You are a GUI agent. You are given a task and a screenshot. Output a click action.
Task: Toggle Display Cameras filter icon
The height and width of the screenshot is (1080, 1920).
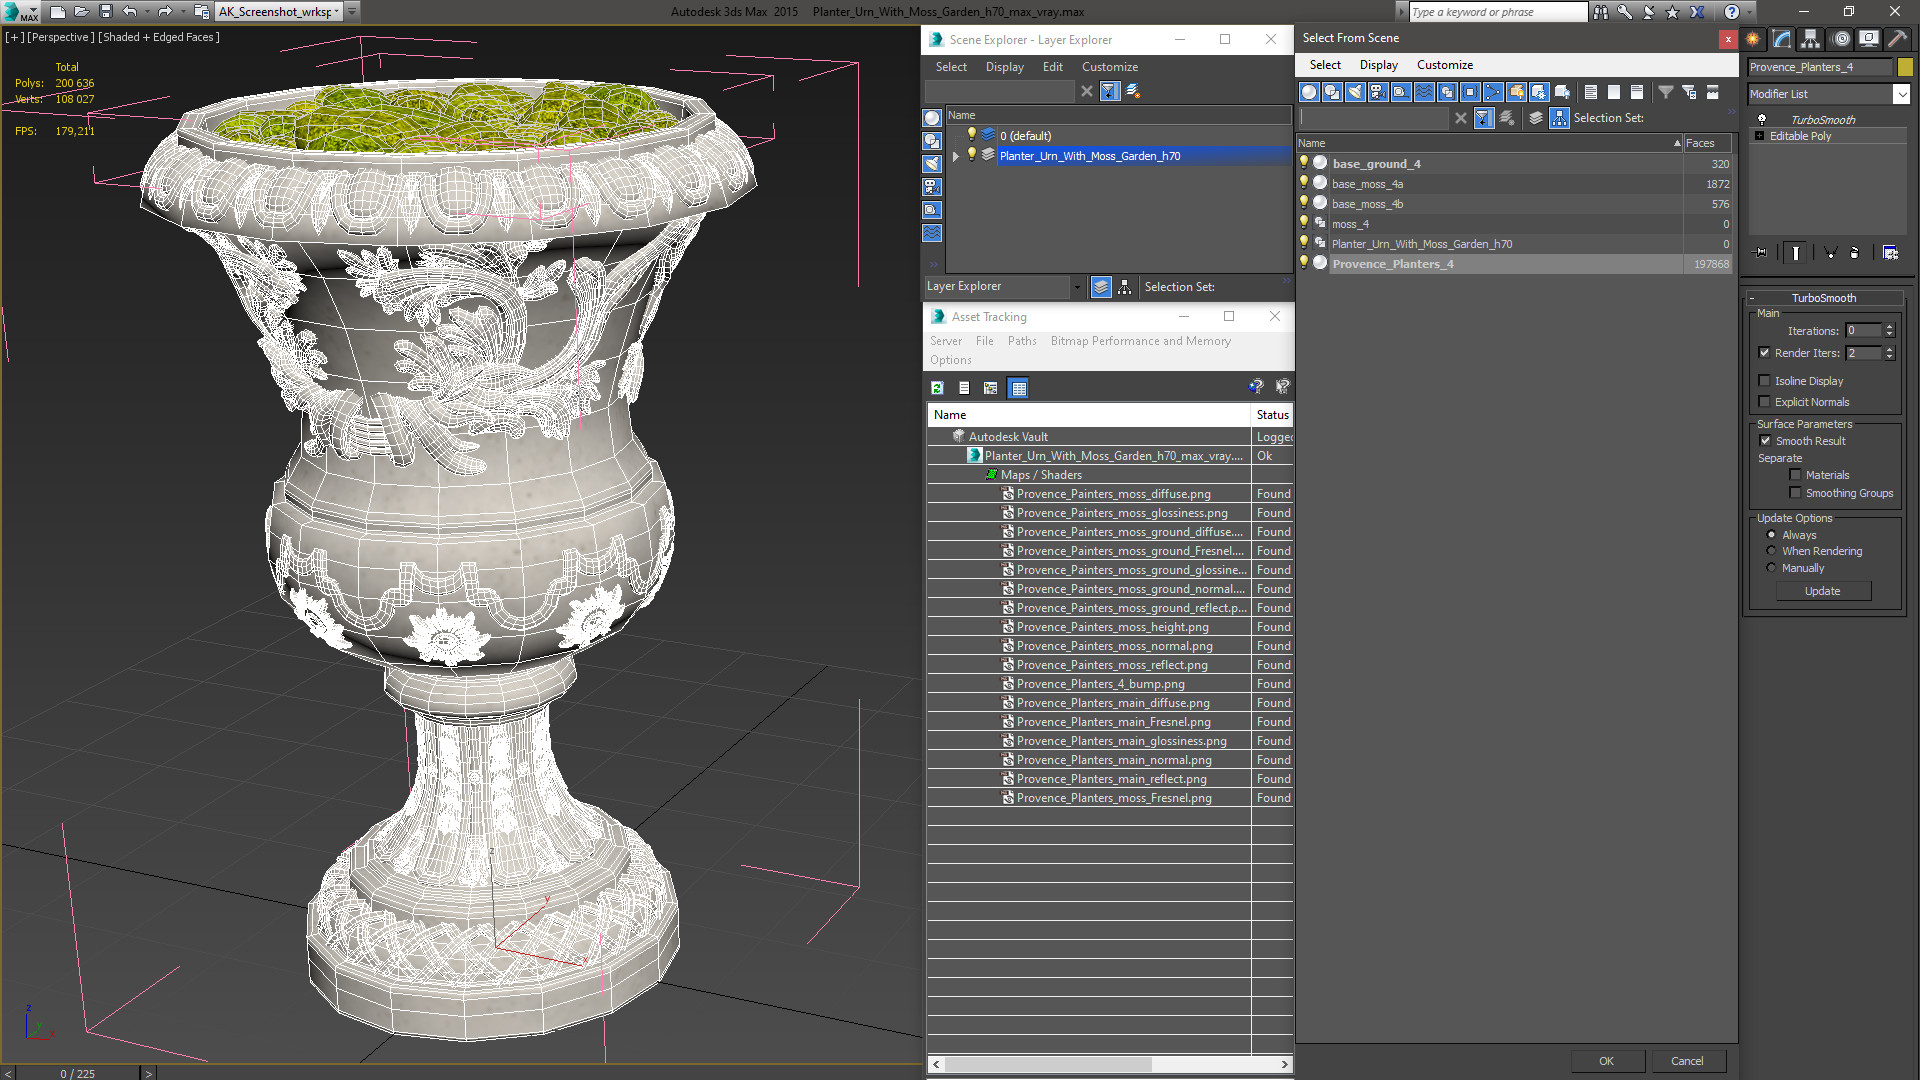coord(1378,92)
